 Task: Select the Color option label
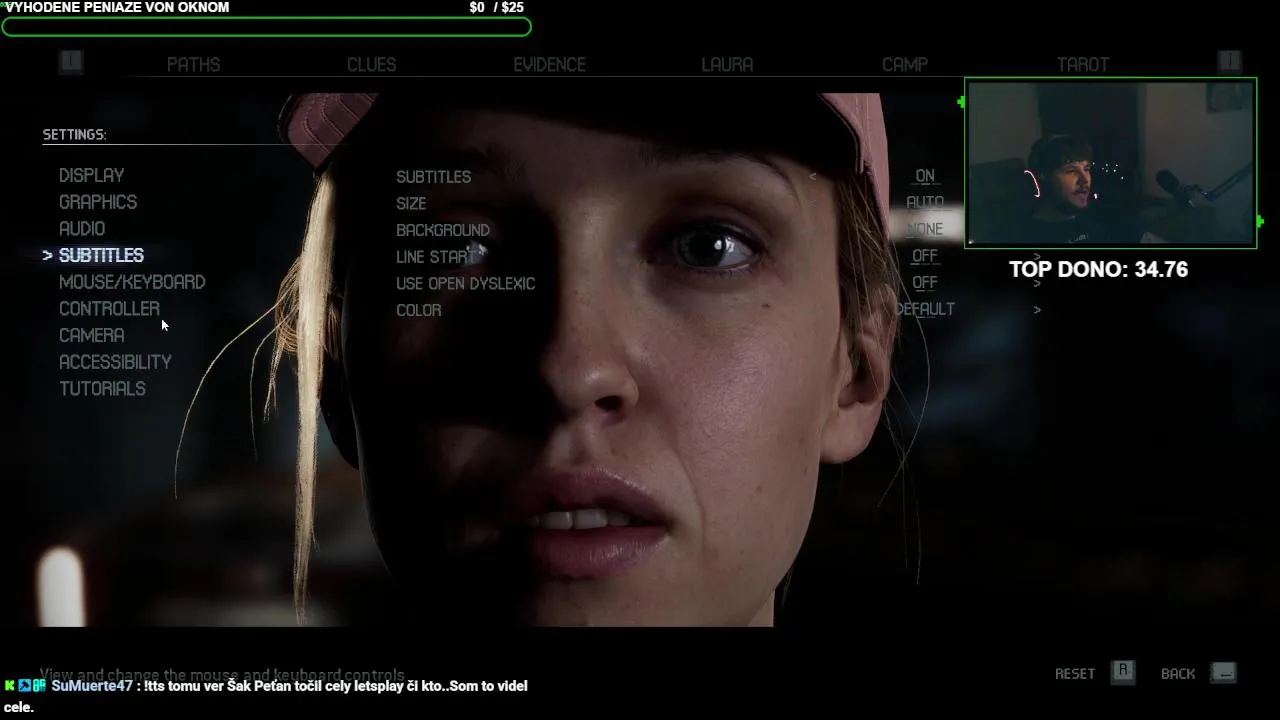coord(418,310)
